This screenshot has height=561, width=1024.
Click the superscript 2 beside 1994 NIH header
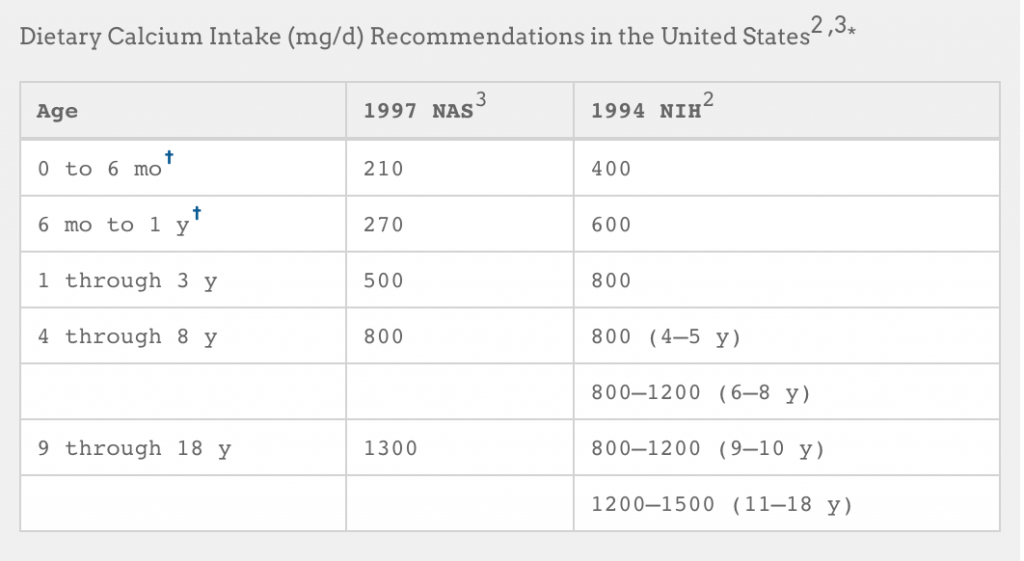(x=709, y=99)
